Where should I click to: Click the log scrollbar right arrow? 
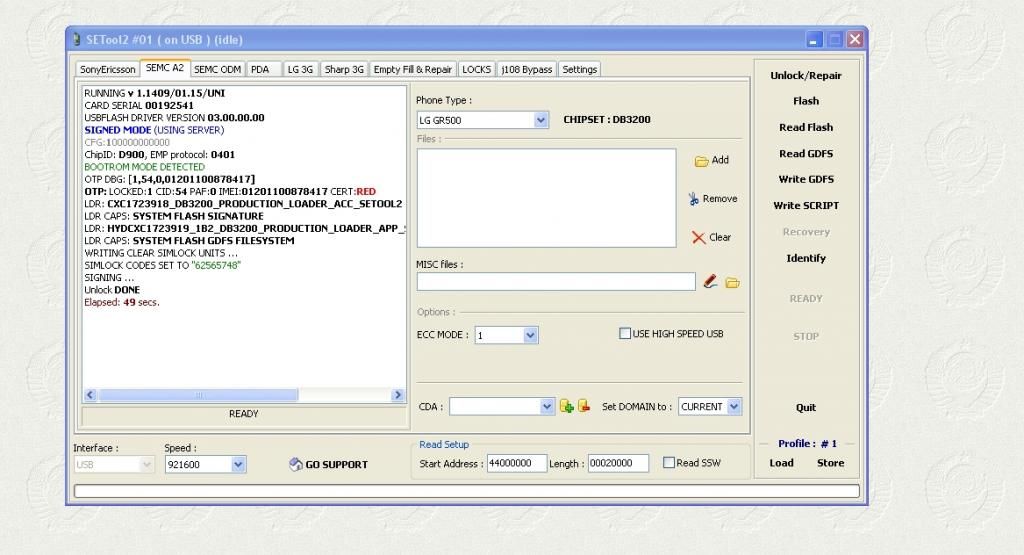pos(397,395)
